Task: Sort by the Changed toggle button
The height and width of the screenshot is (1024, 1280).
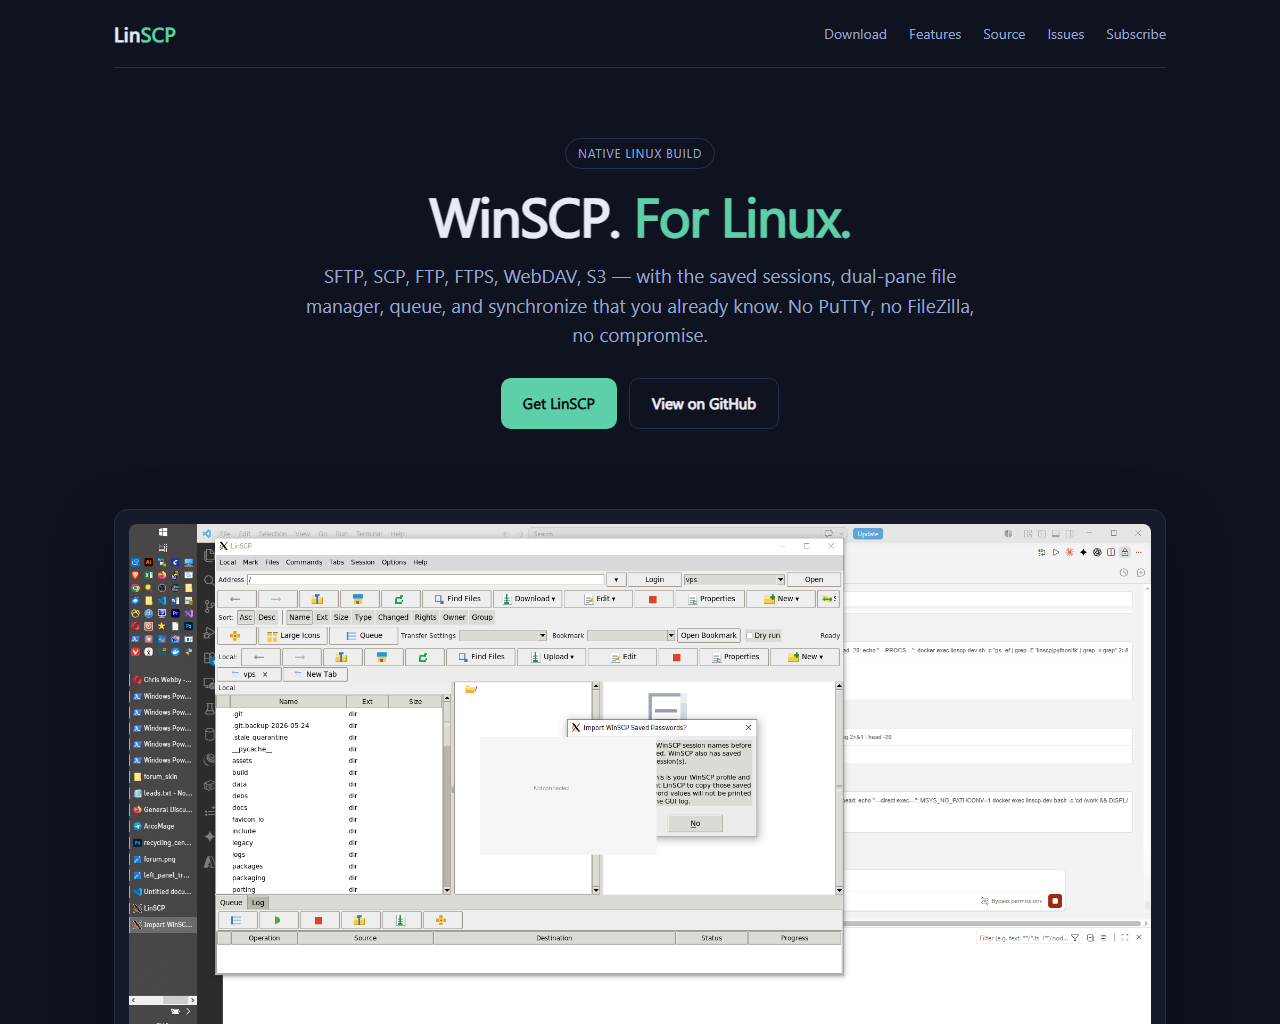Action: click(393, 617)
